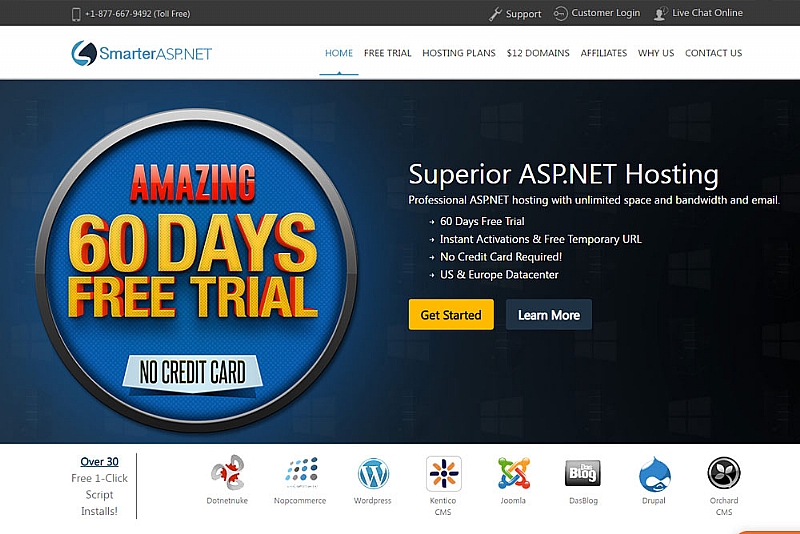This screenshot has height=534, width=800.
Task: Click the SmarterASP.NET logo
Action: pyautogui.click(x=141, y=53)
